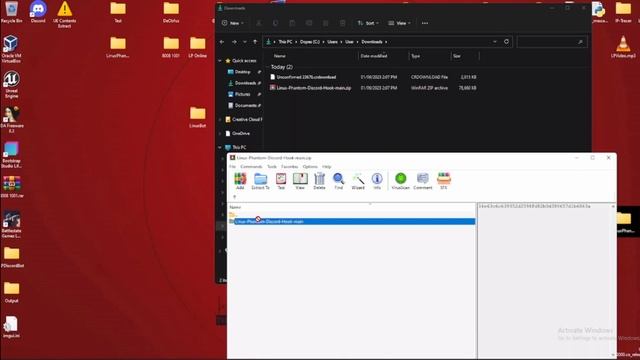Viewport: 640px width, 360px height.
Task: Select the UE Contents Extract warning icon
Action: click(x=64, y=14)
